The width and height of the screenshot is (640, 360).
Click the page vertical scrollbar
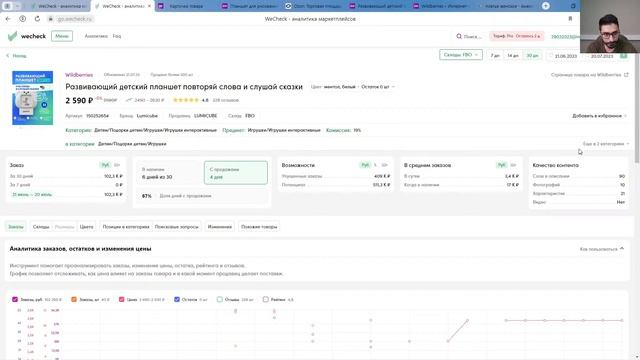click(x=637, y=108)
